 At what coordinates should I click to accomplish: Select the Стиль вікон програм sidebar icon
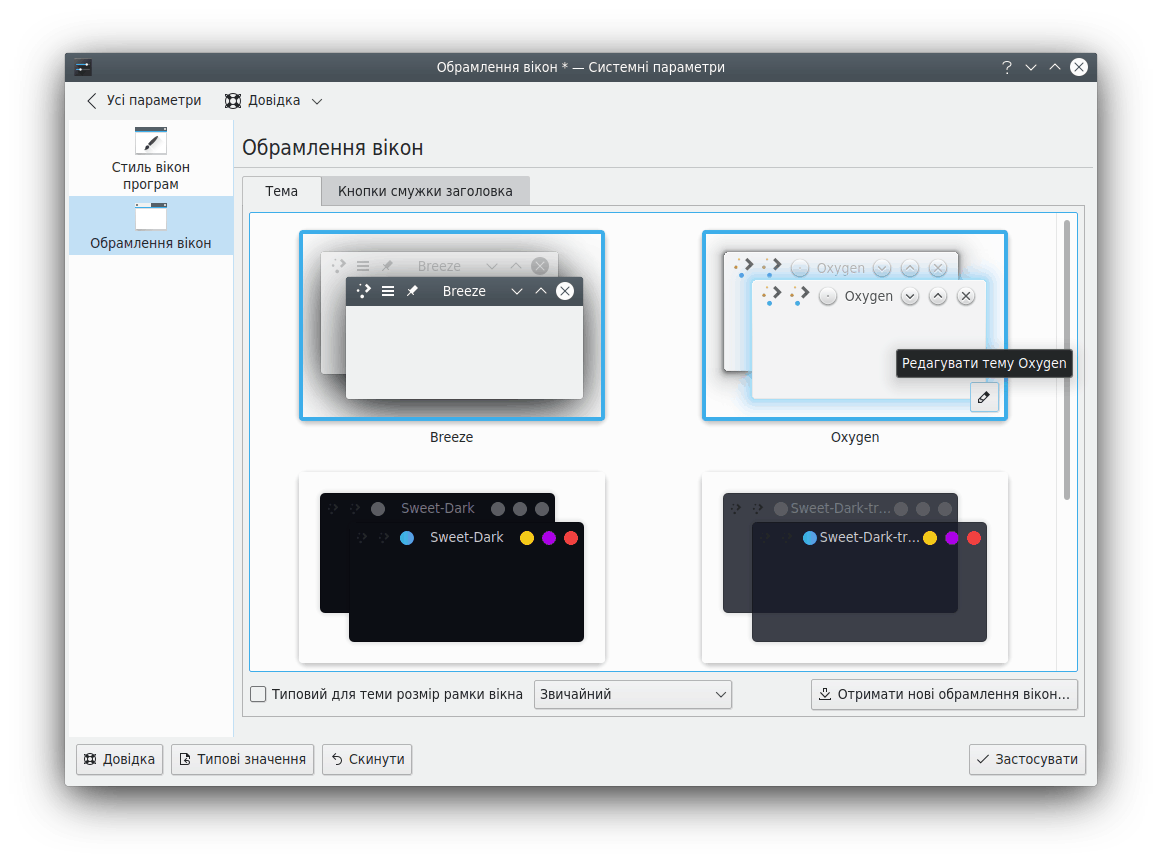[x=151, y=141]
